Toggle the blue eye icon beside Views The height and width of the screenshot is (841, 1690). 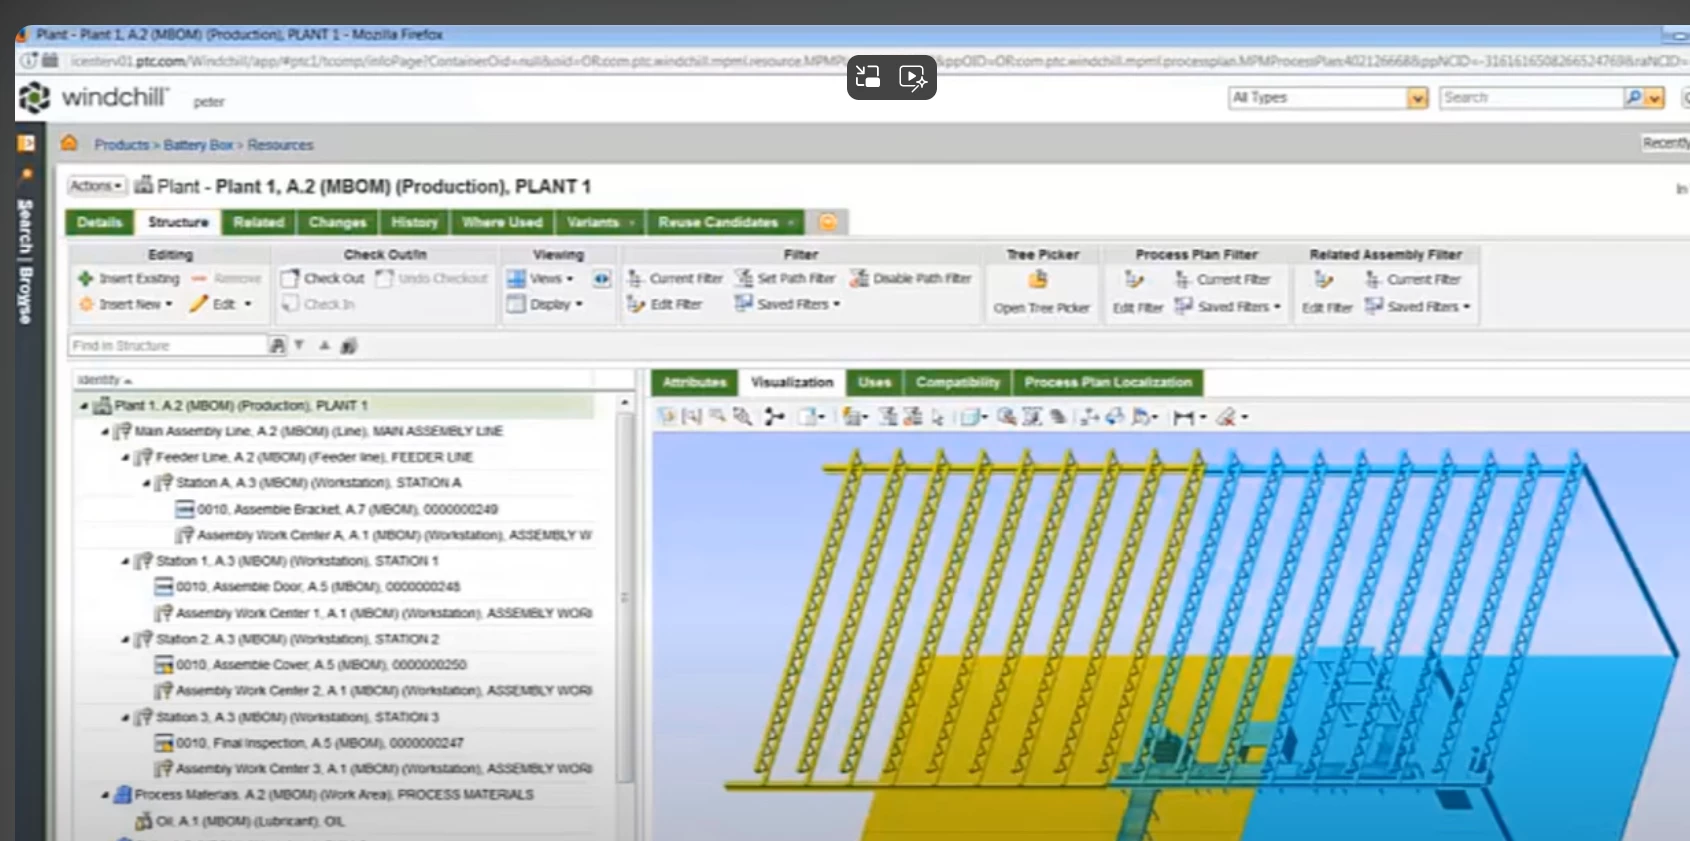click(601, 279)
